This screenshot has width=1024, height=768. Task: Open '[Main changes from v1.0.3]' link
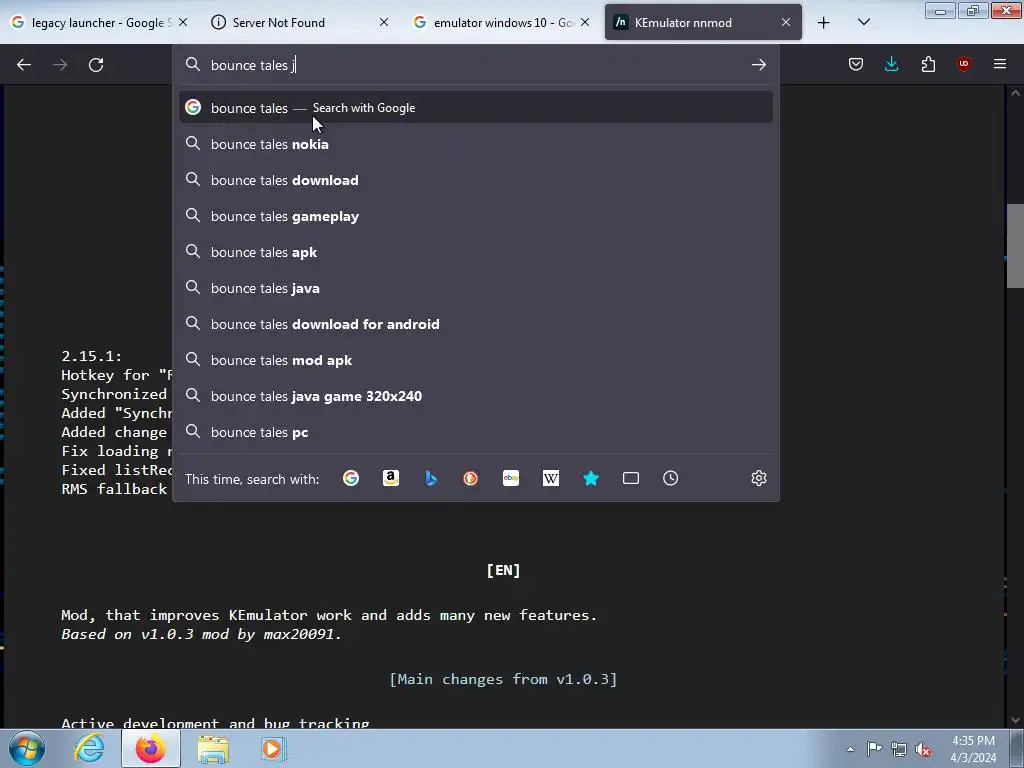pyautogui.click(x=503, y=679)
